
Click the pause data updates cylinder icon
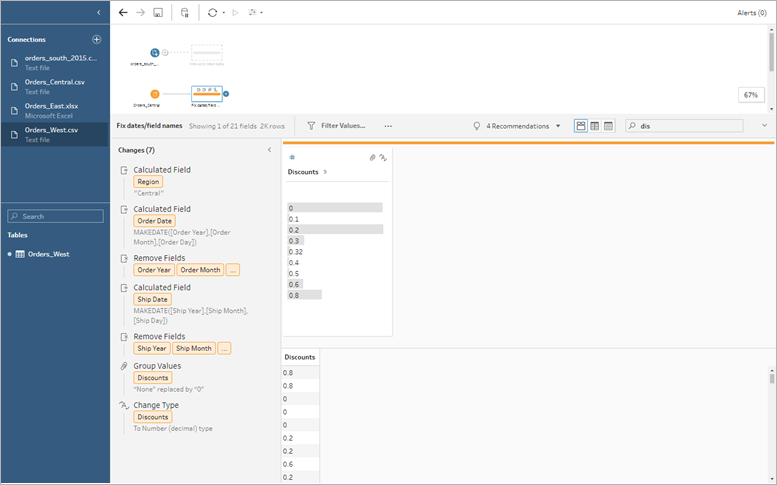(184, 13)
